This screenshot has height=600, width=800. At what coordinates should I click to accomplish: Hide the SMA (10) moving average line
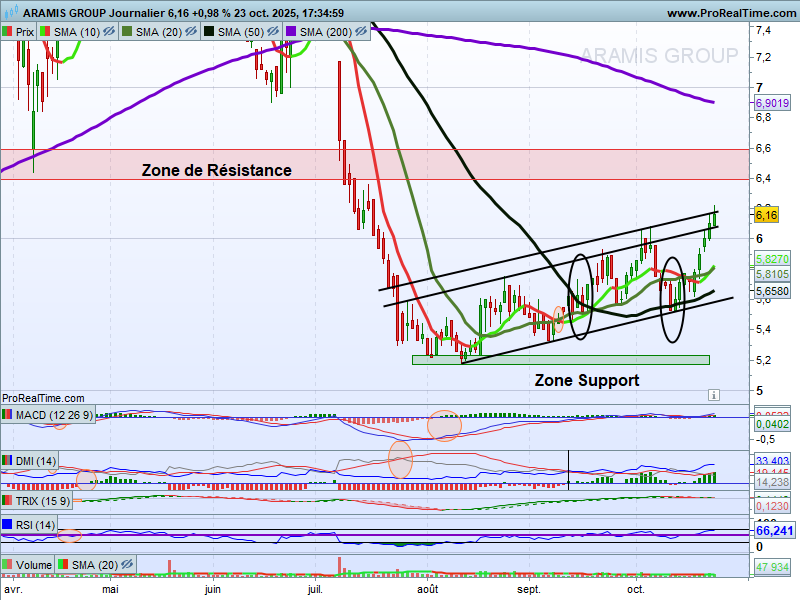click(x=109, y=32)
